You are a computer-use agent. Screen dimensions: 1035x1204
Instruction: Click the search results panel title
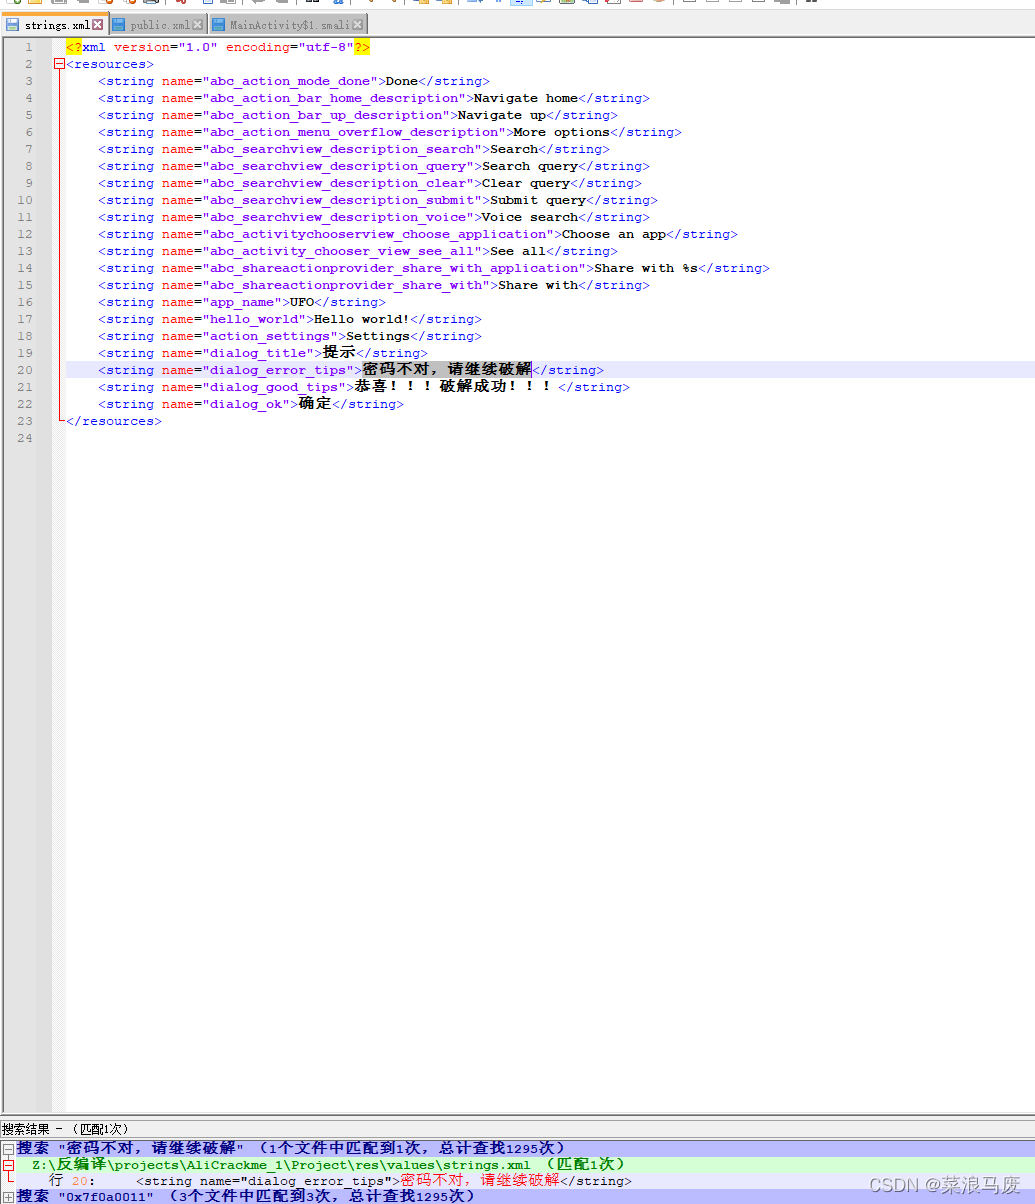click(65, 1129)
